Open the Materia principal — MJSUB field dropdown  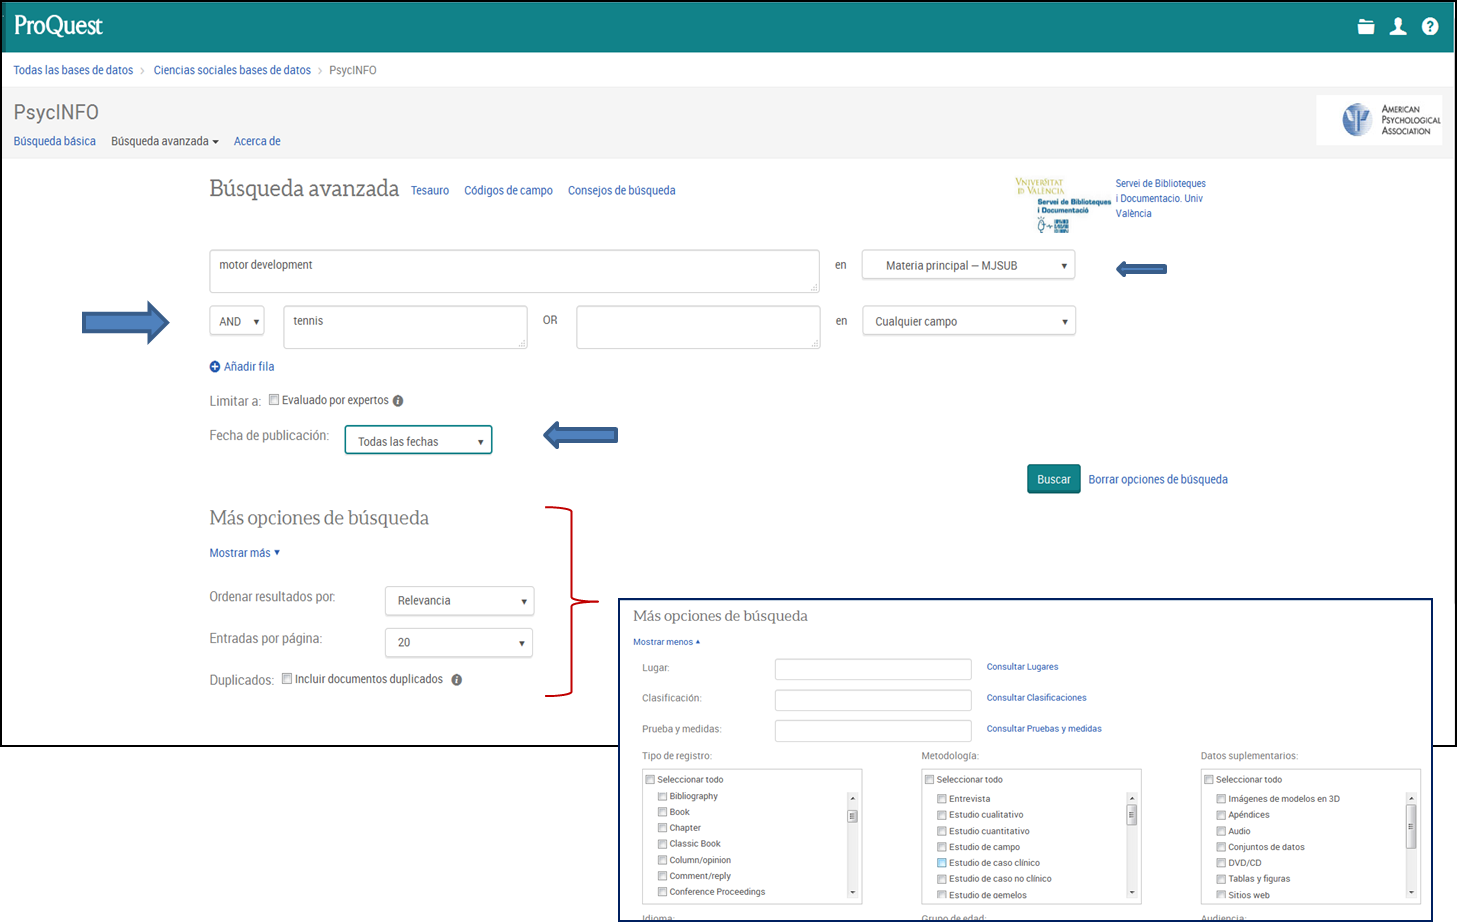pos(968,265)
